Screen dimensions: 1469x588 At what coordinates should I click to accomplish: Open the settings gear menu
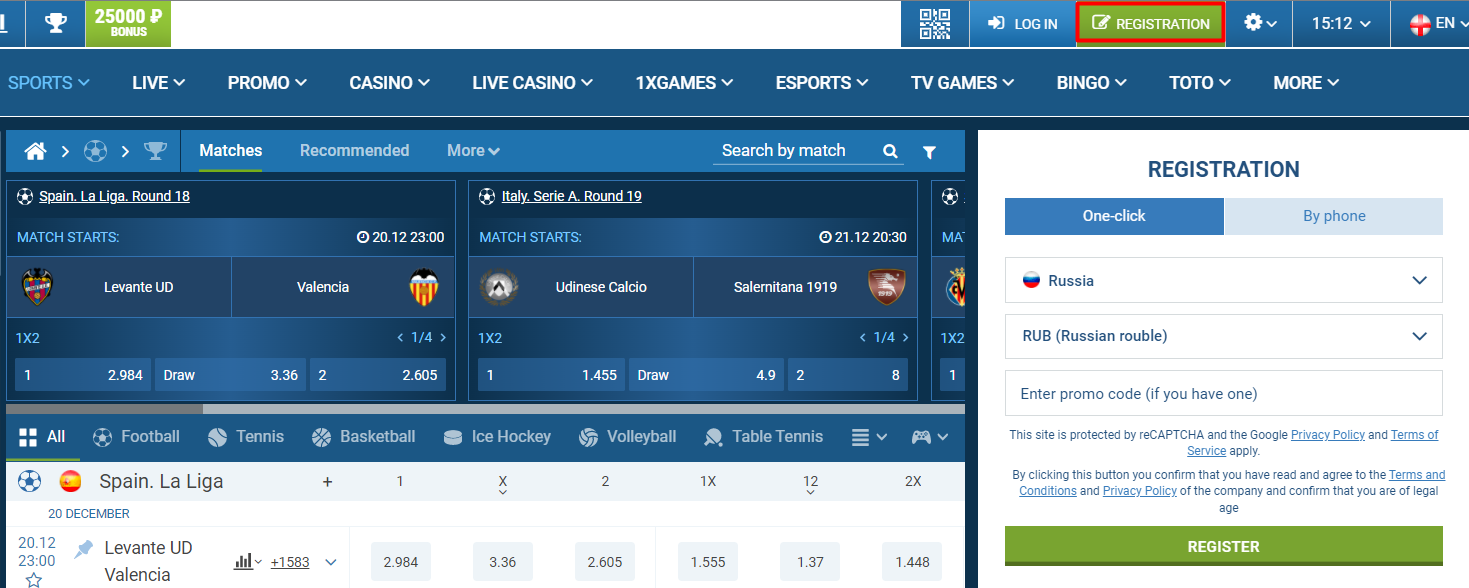point(1260,23)
